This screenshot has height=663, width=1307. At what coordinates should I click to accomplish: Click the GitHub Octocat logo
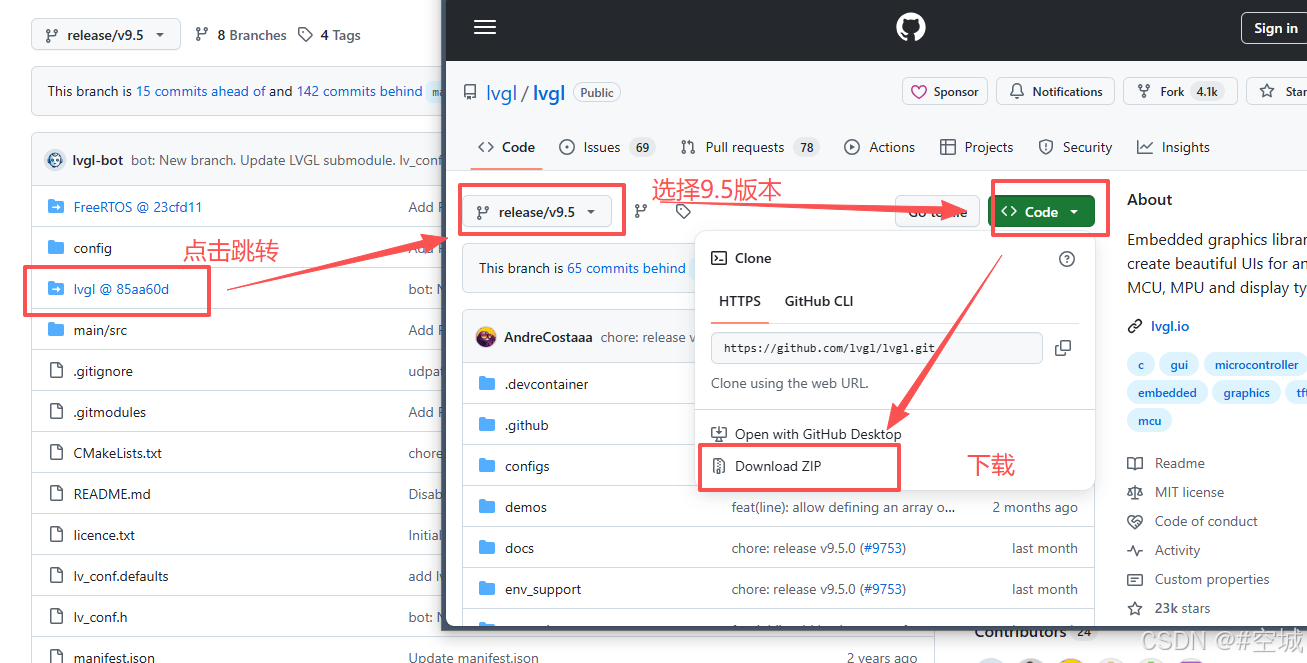(x=911, y=28)
